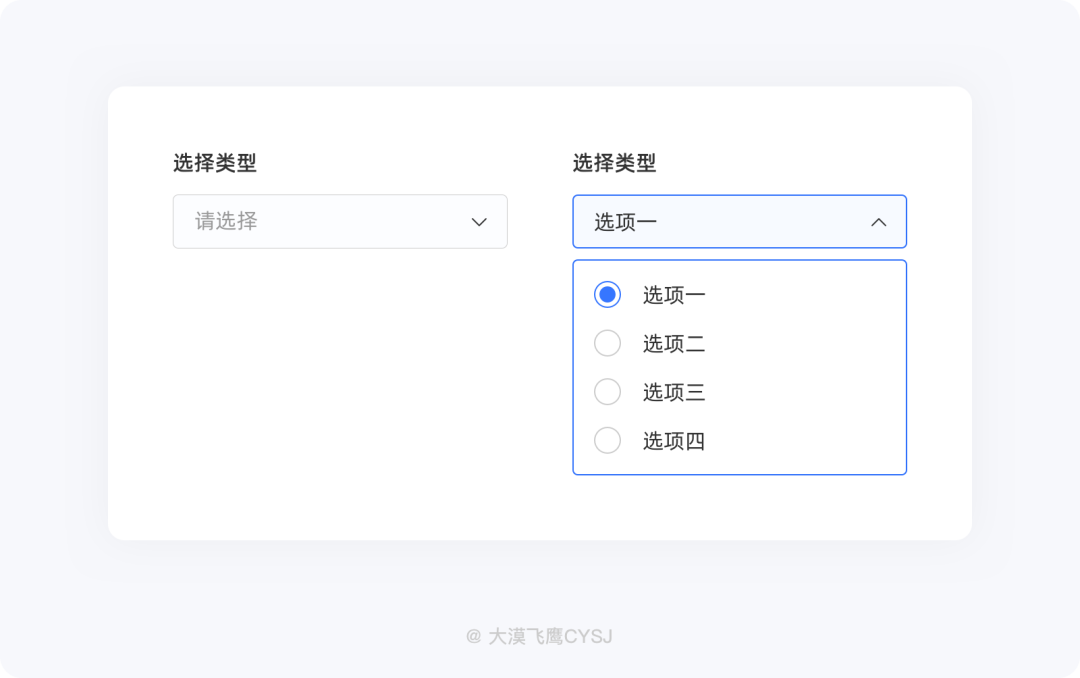
Task: Select the 选项三 radio button
Action: pyautogui.click(x=607, y=391)
